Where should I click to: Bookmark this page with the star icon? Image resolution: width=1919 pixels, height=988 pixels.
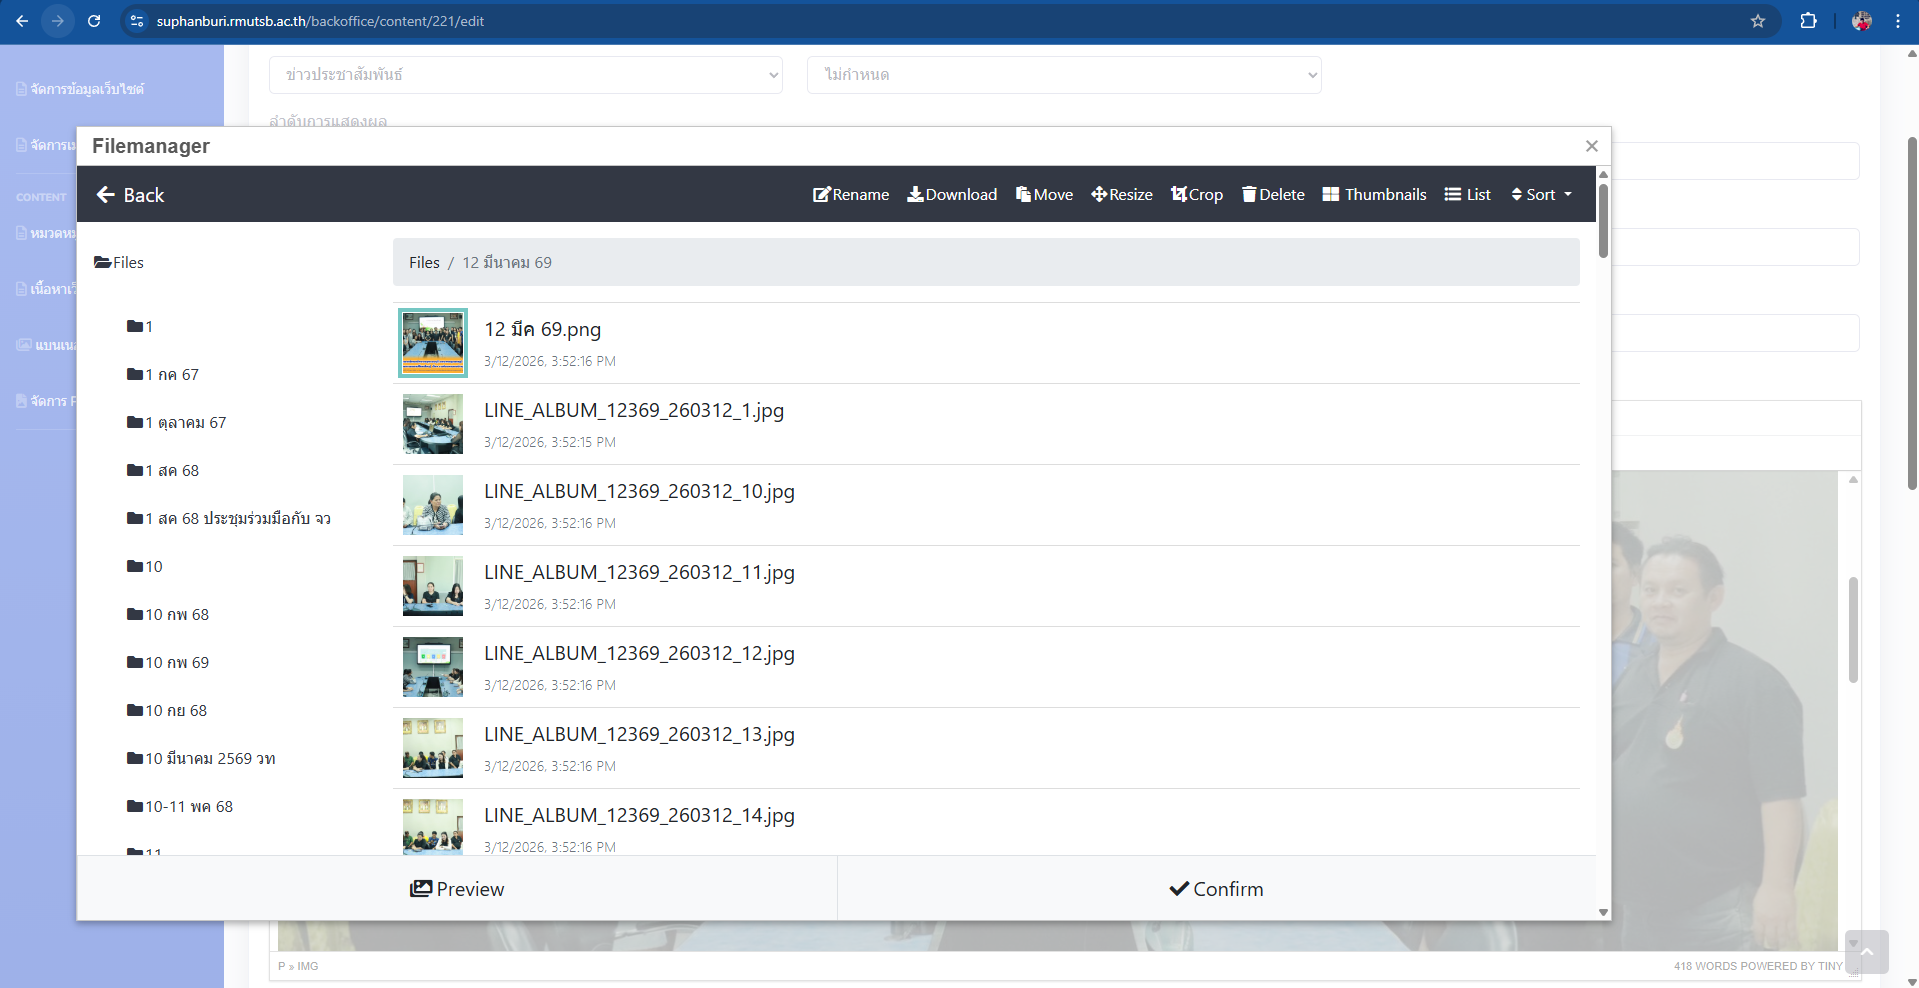1757,21
